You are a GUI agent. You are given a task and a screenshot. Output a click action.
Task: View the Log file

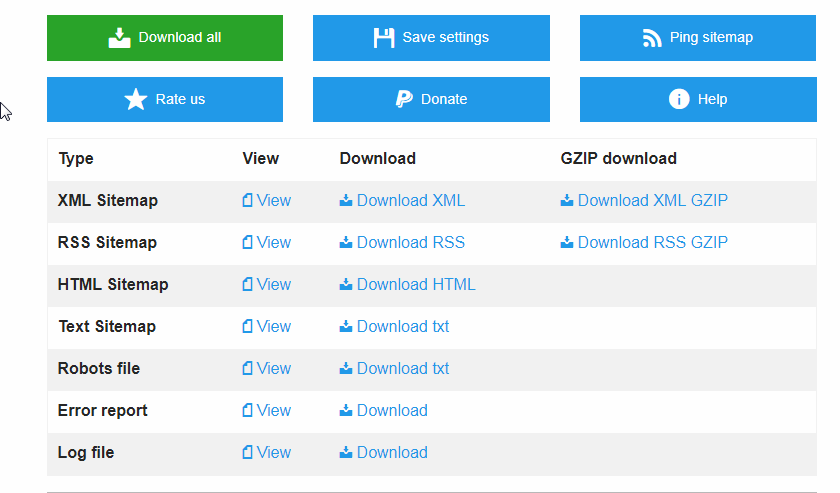[x=267, y=453]
